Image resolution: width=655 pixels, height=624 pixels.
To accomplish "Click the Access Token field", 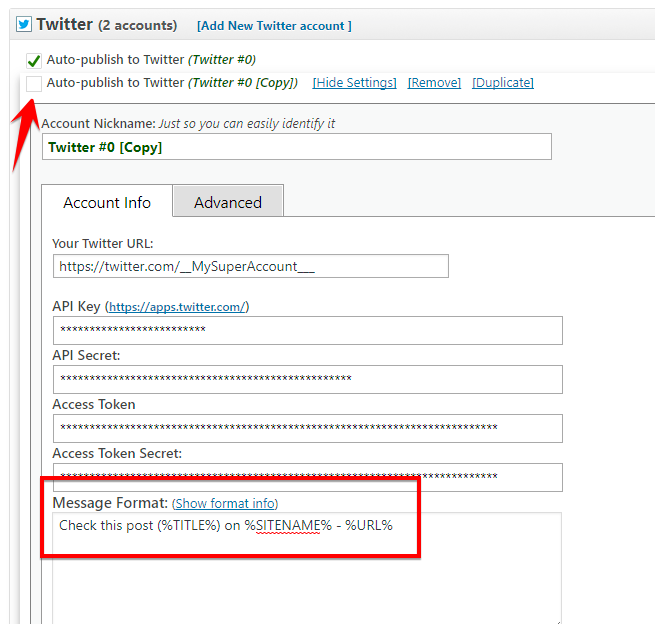I will tap(307, 428).
